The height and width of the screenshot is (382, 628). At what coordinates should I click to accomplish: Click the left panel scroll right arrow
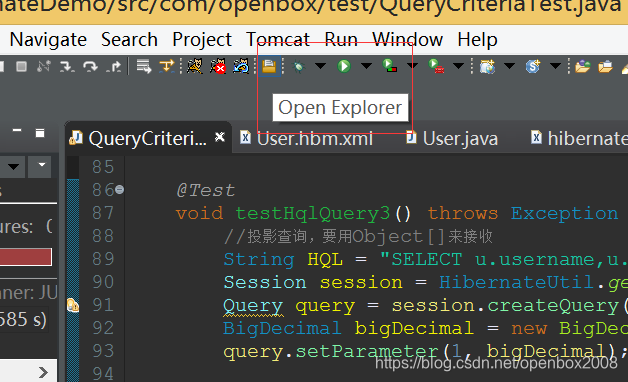coord(43,373)
